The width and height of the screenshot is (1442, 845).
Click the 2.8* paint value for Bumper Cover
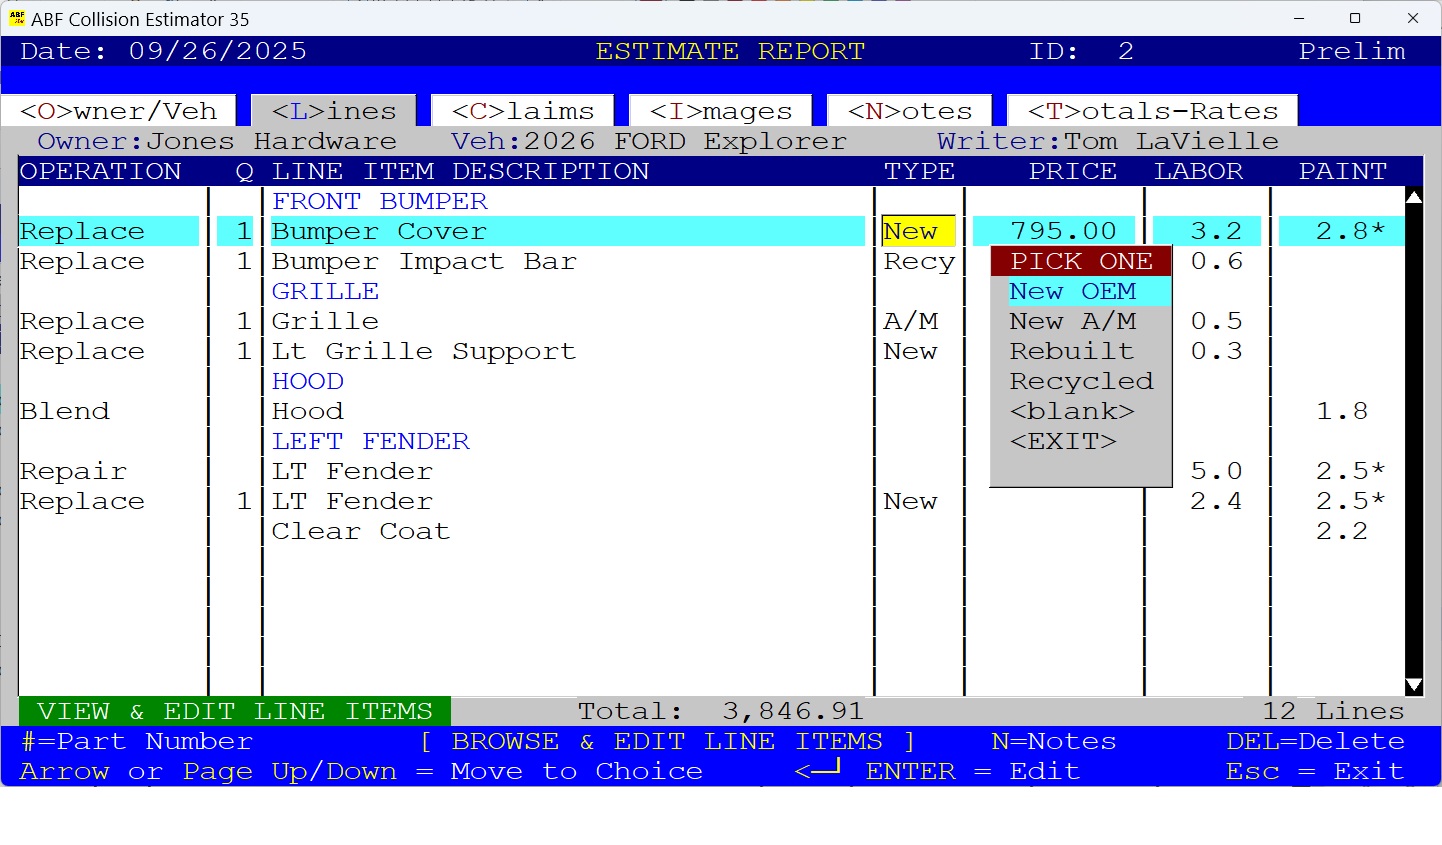(x=1341, y=230)
